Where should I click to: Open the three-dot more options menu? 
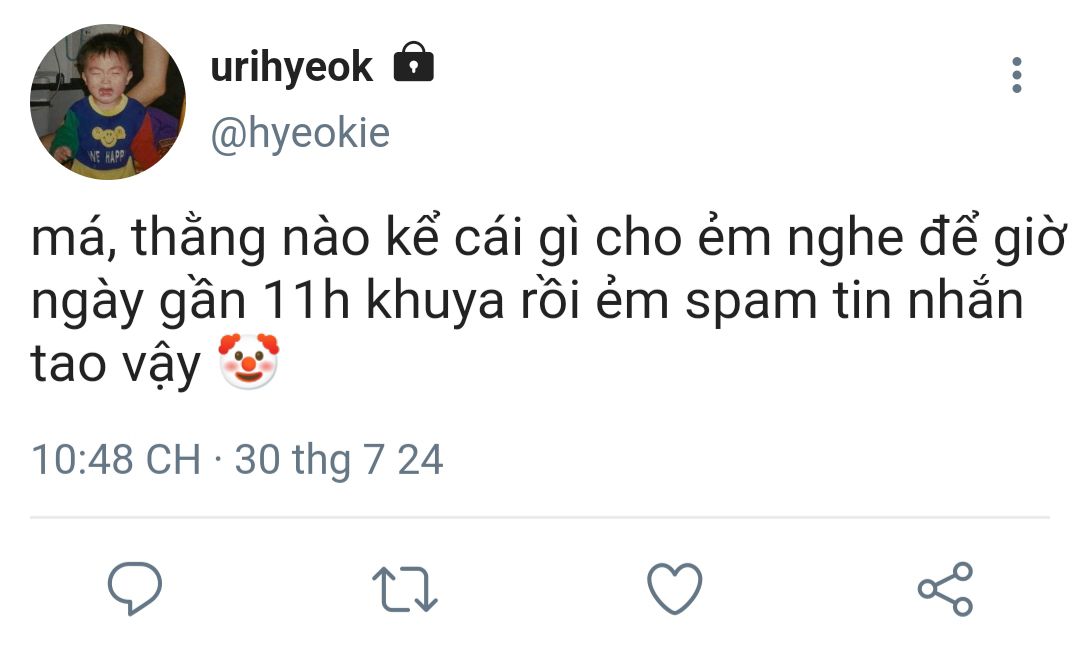pyautogui.click(x=1017, y=75)
